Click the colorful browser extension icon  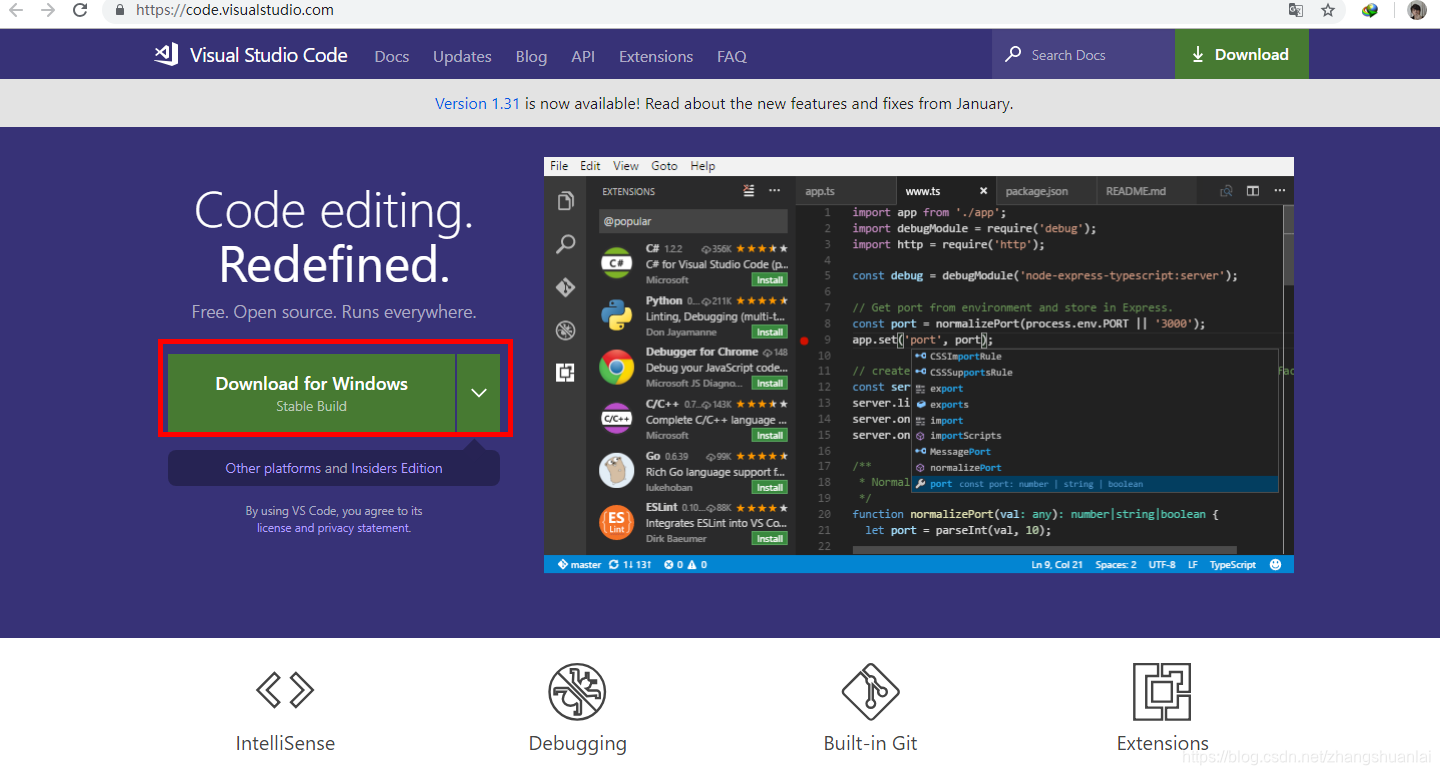click(1370, 11)
